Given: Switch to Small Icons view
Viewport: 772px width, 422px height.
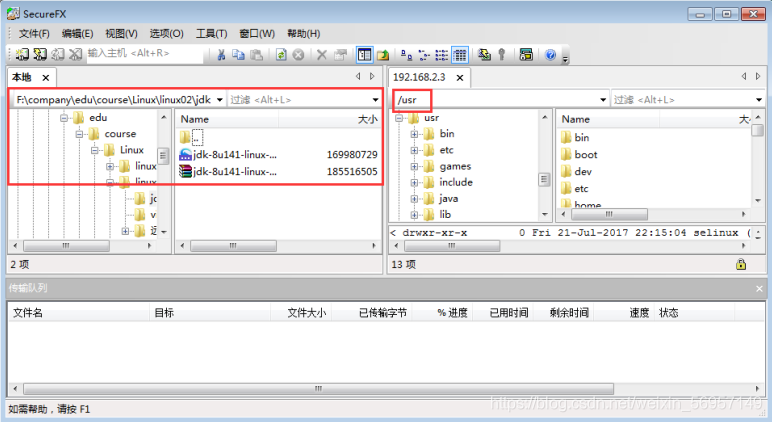Looking at the screenshot, I should [424, 55].
